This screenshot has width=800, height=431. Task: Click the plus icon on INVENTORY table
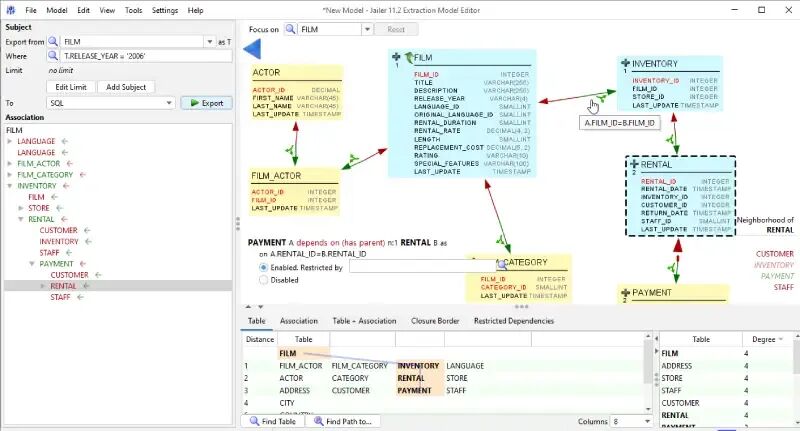point(625,63)
